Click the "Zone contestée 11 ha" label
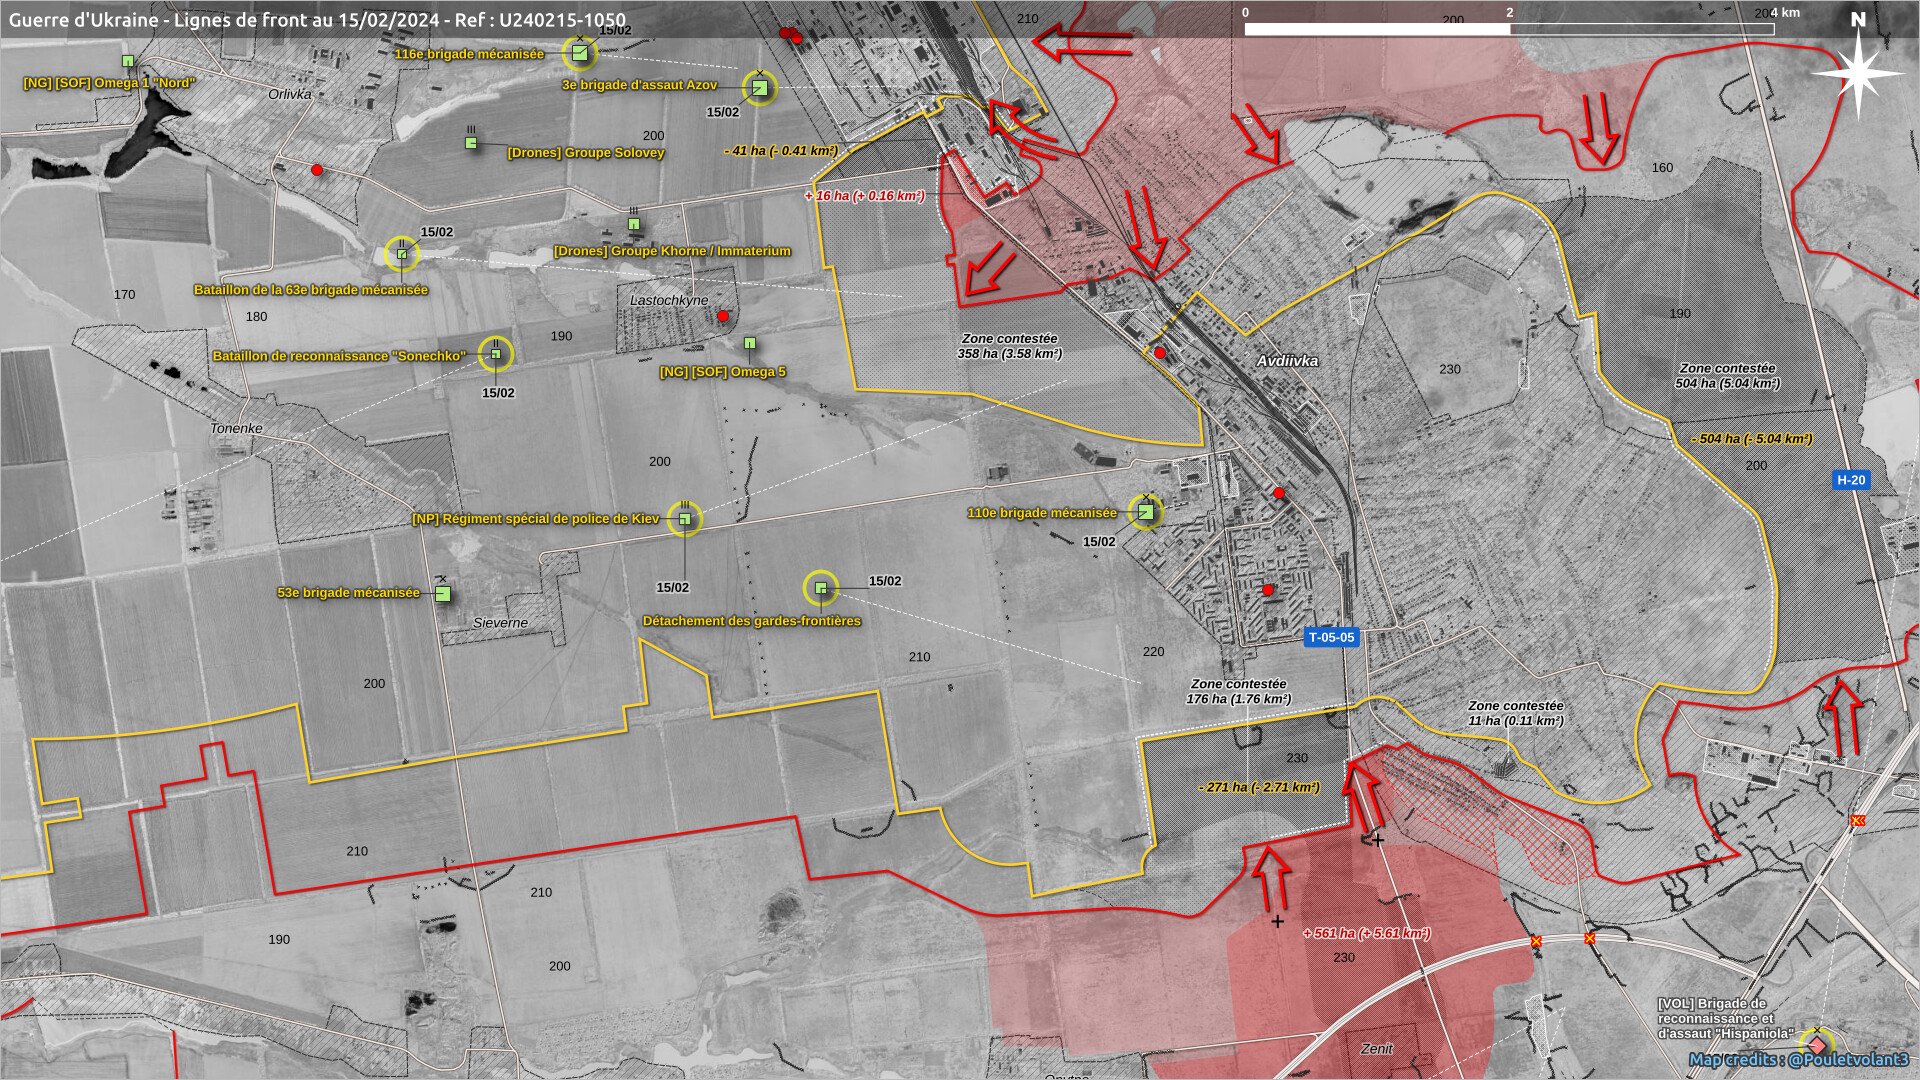The image size is (1920, 1080). (x=1516, y=713)
